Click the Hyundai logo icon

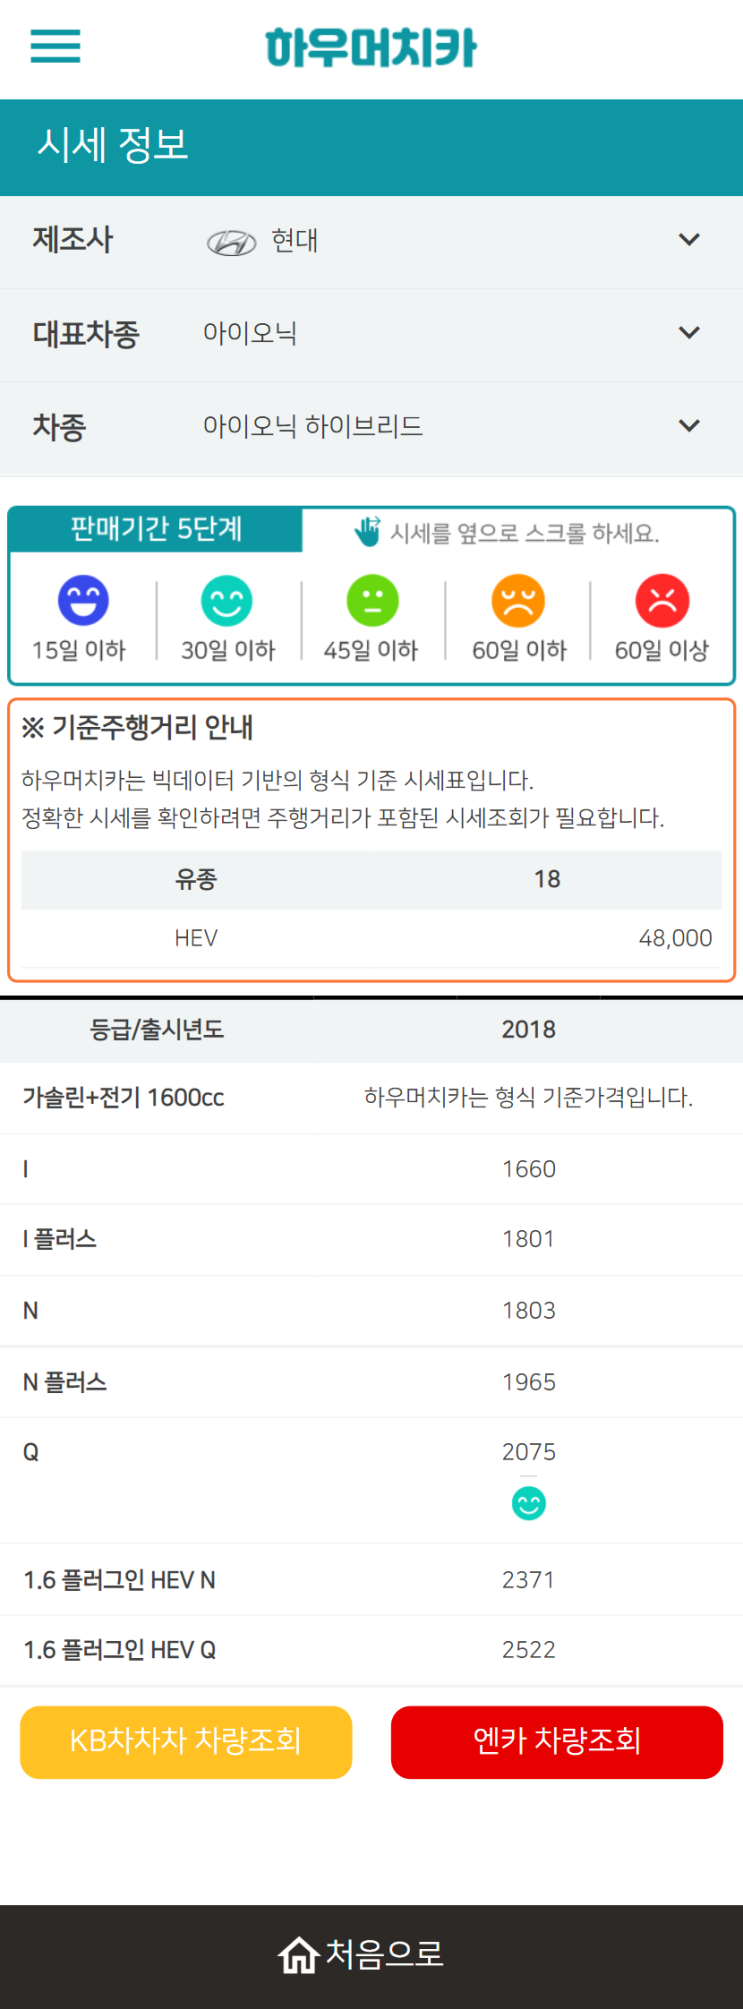pos(232,242)
